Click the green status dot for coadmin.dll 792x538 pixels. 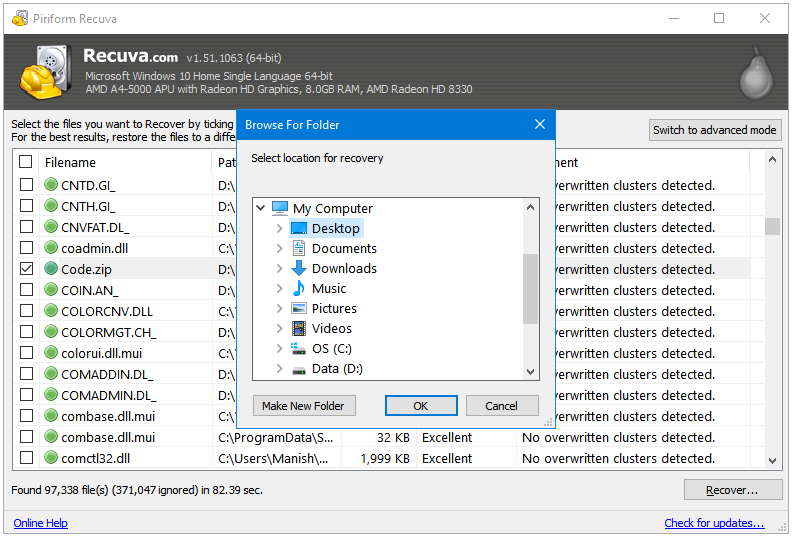[x=51, y=248]
